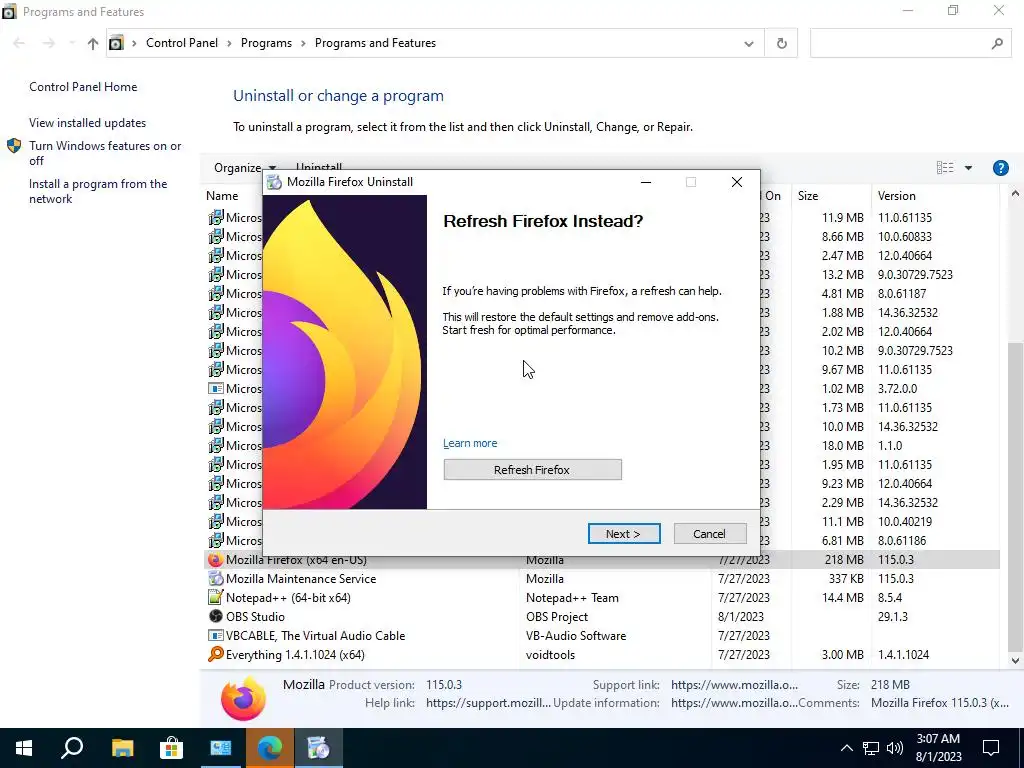Viewport: 1024px width, 768px height.
Task: Sort by the Size column header
Action: [x=808, y=196]
